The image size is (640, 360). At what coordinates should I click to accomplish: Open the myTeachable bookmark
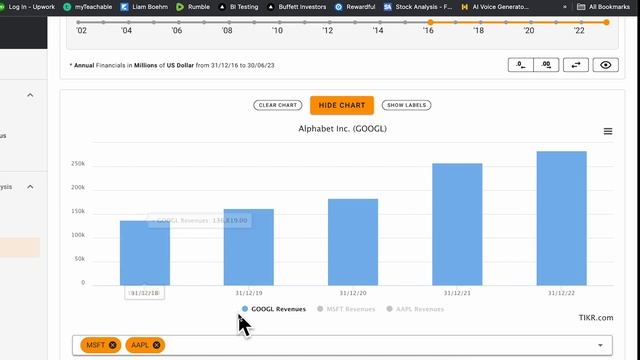[88, 7]
